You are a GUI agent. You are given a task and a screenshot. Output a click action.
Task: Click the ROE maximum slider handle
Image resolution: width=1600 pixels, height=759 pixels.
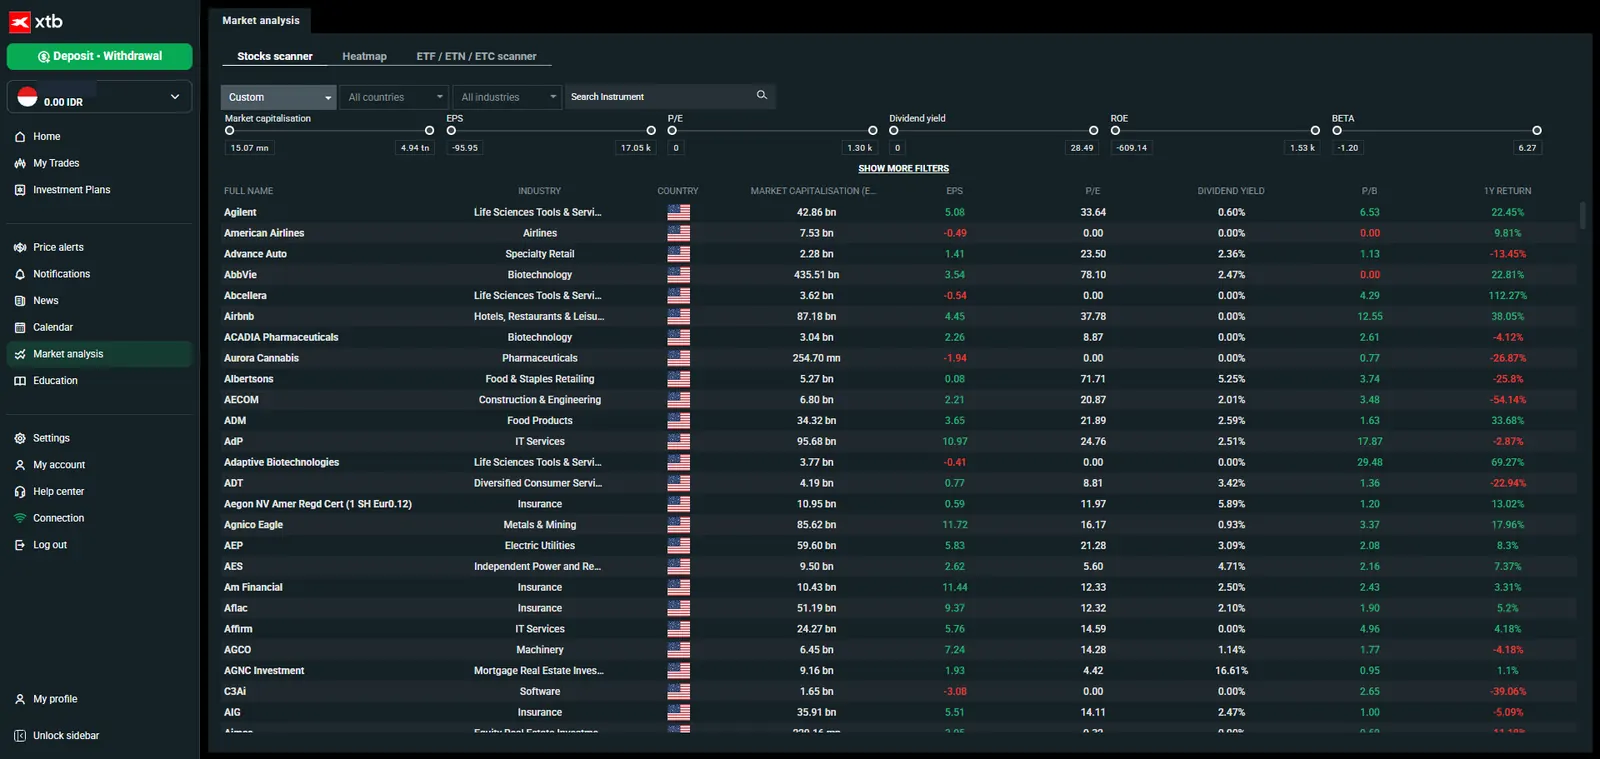1315,131
